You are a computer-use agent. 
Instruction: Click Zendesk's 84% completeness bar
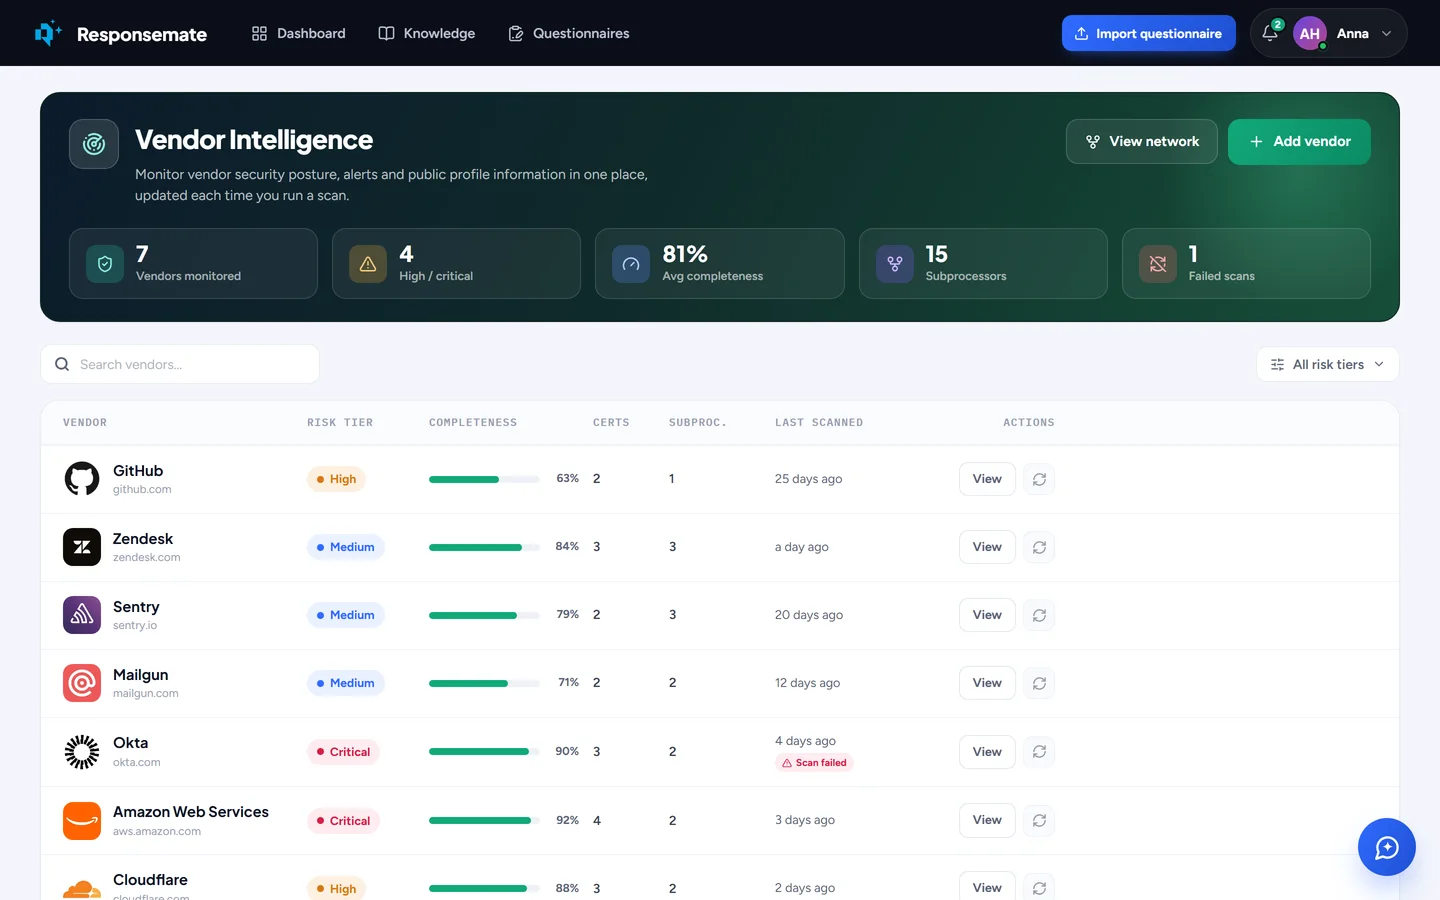(x=484, y=547)
